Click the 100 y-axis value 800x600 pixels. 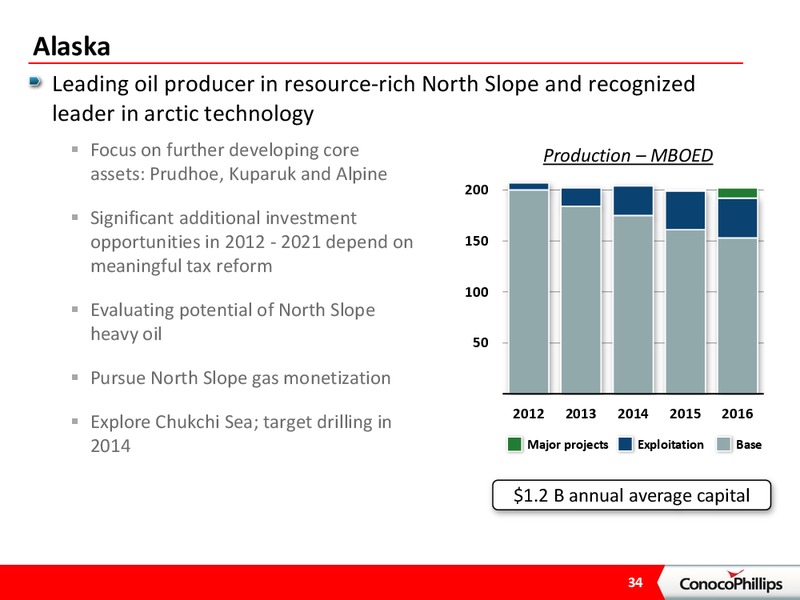477,292
